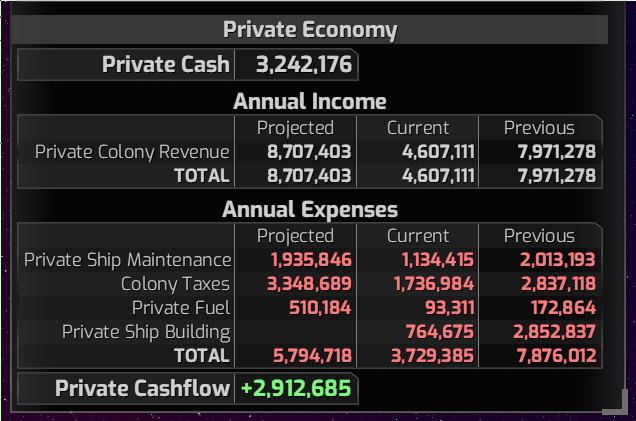The image size is (636, 421).
Task: Click expenses TOTAL current value 3,729,385
Action: [432, 356]
